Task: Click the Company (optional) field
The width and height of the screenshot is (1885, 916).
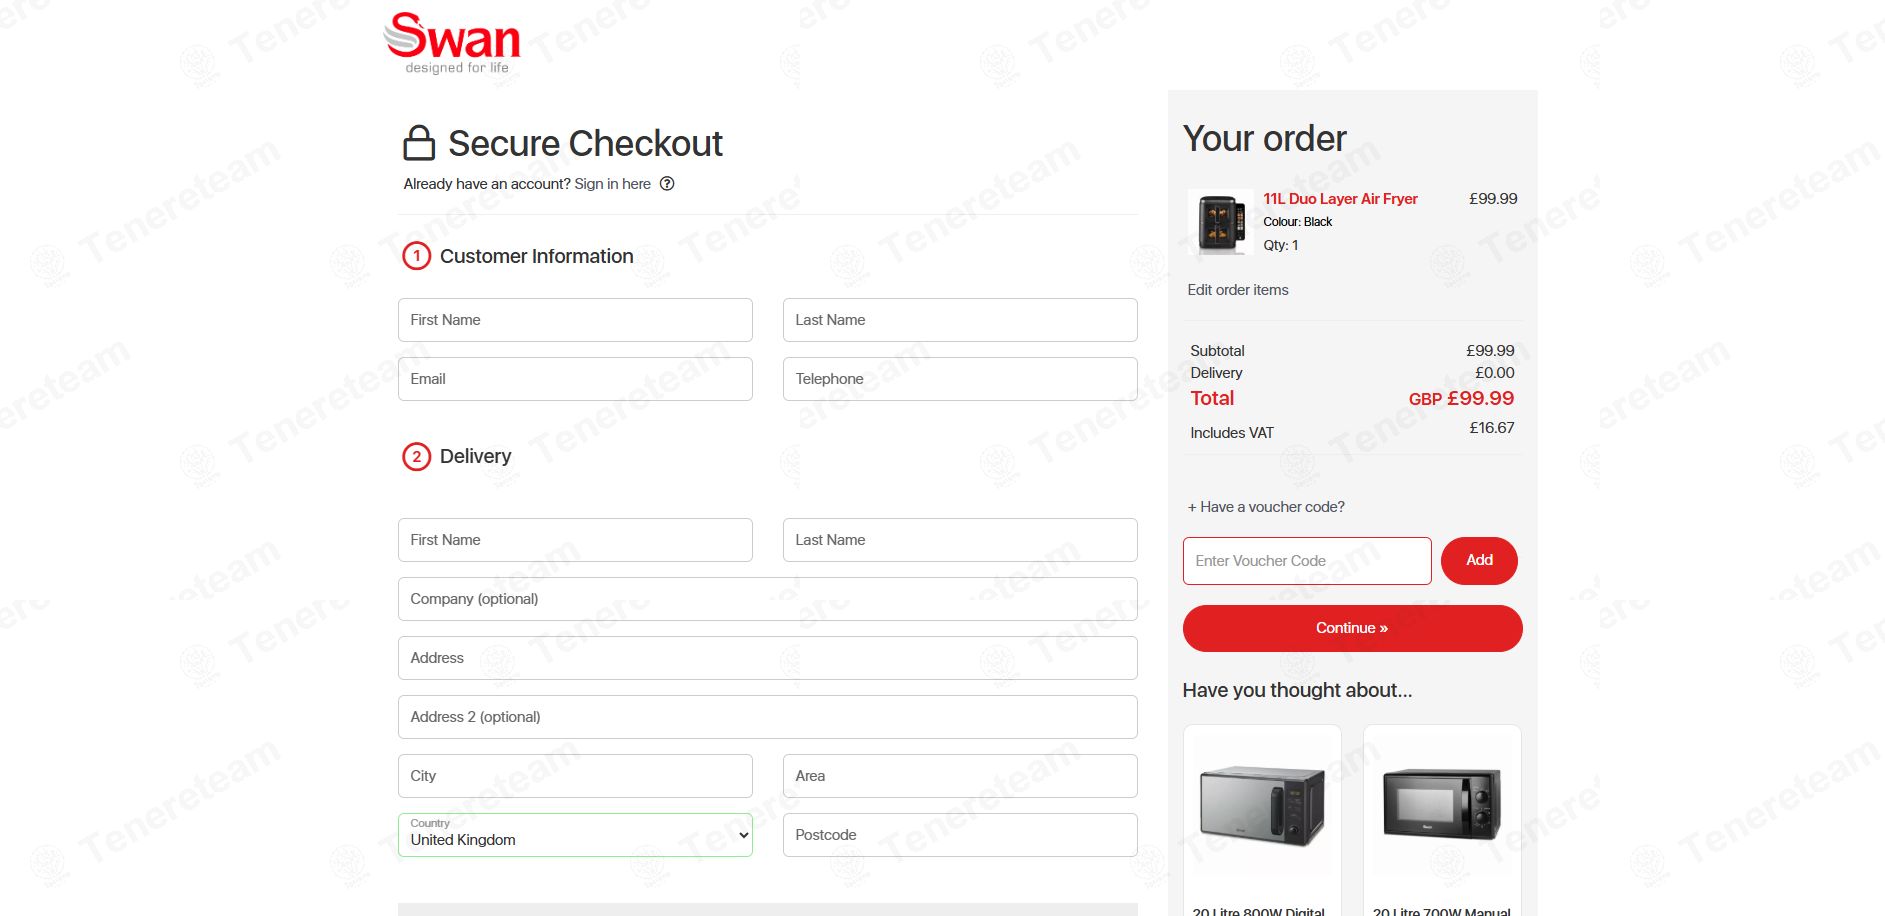Action: point(768,599)
